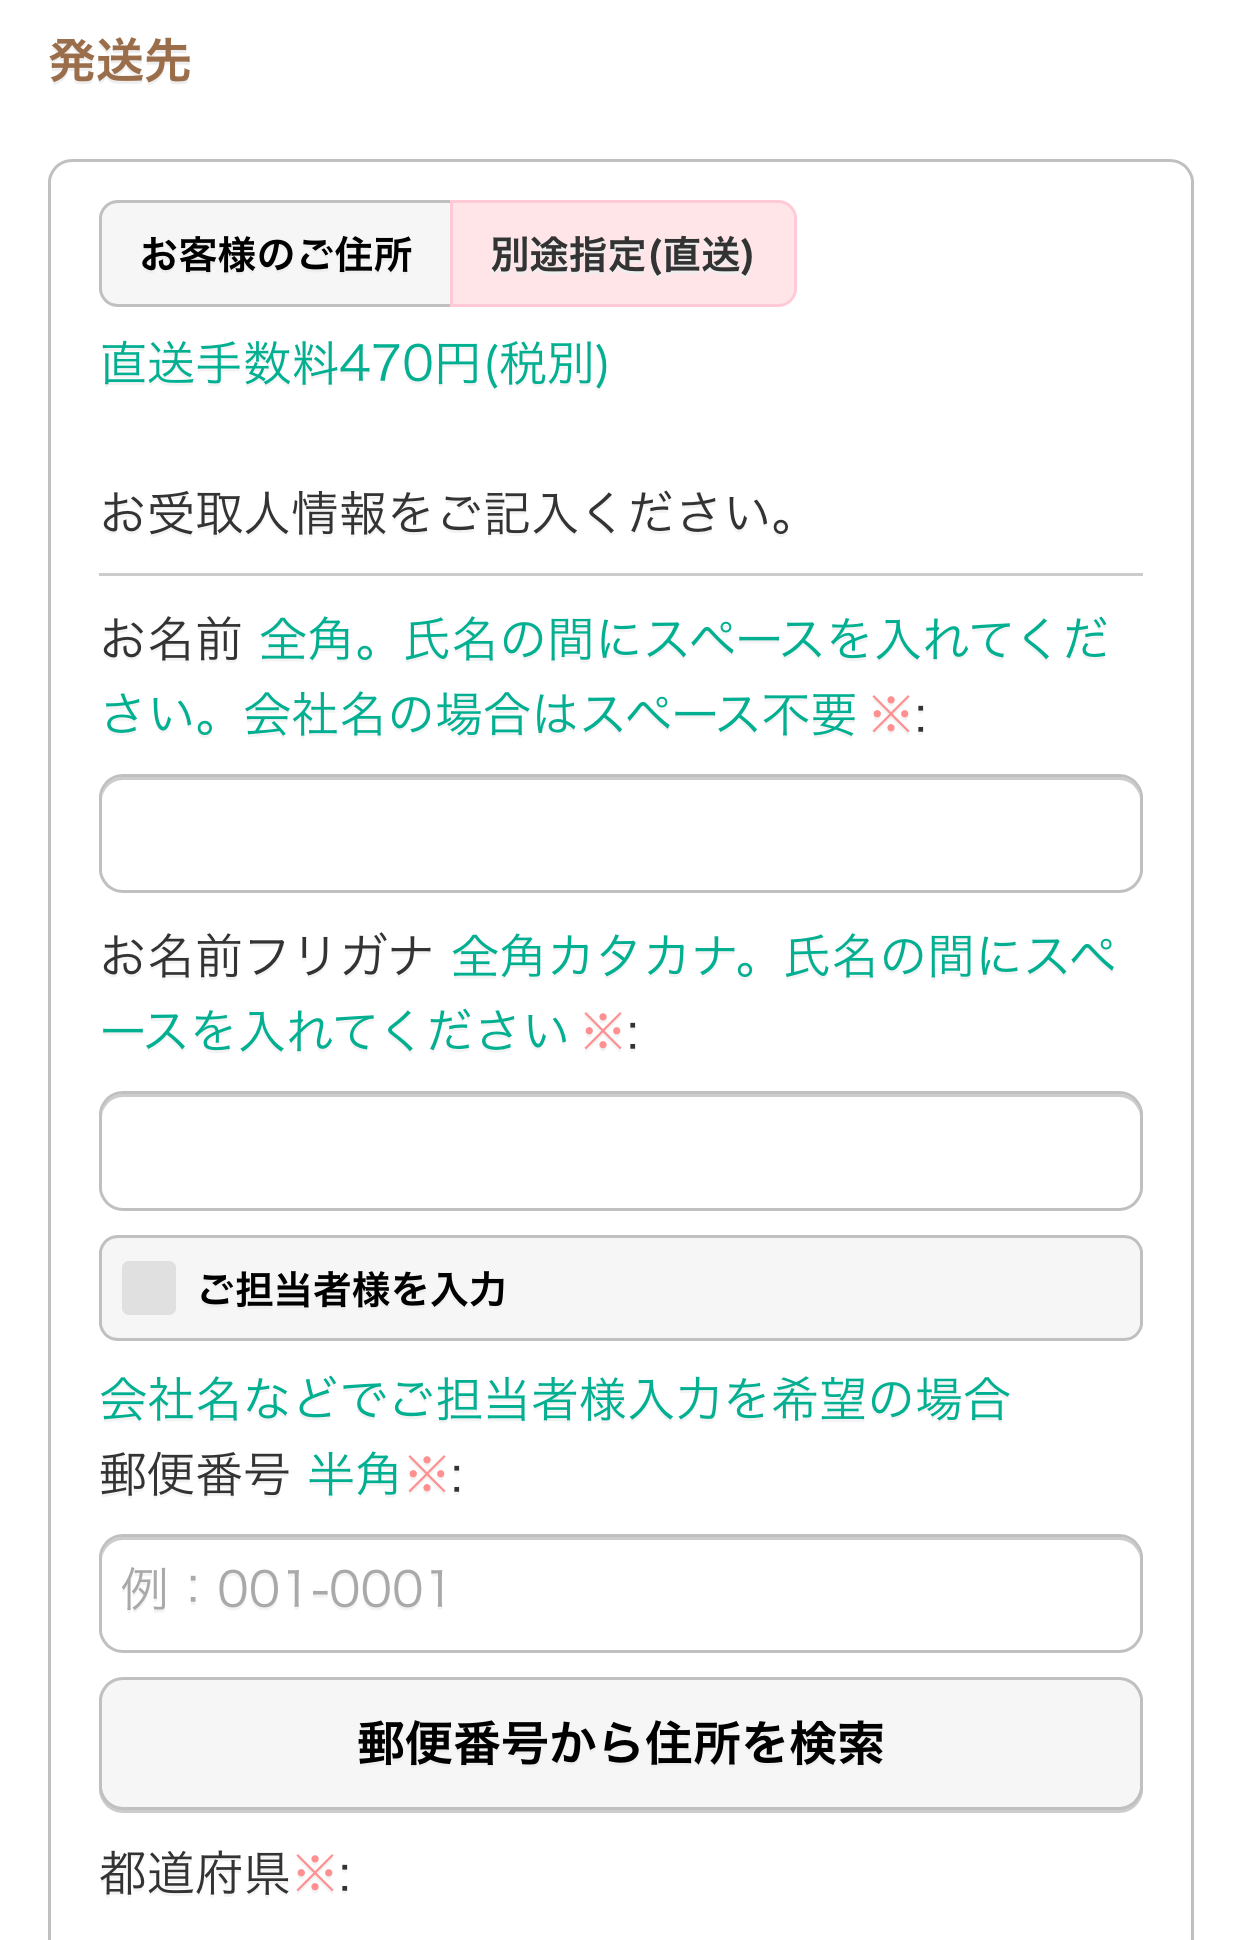Switch to 別途指定(直送) tab

(622, 254)
